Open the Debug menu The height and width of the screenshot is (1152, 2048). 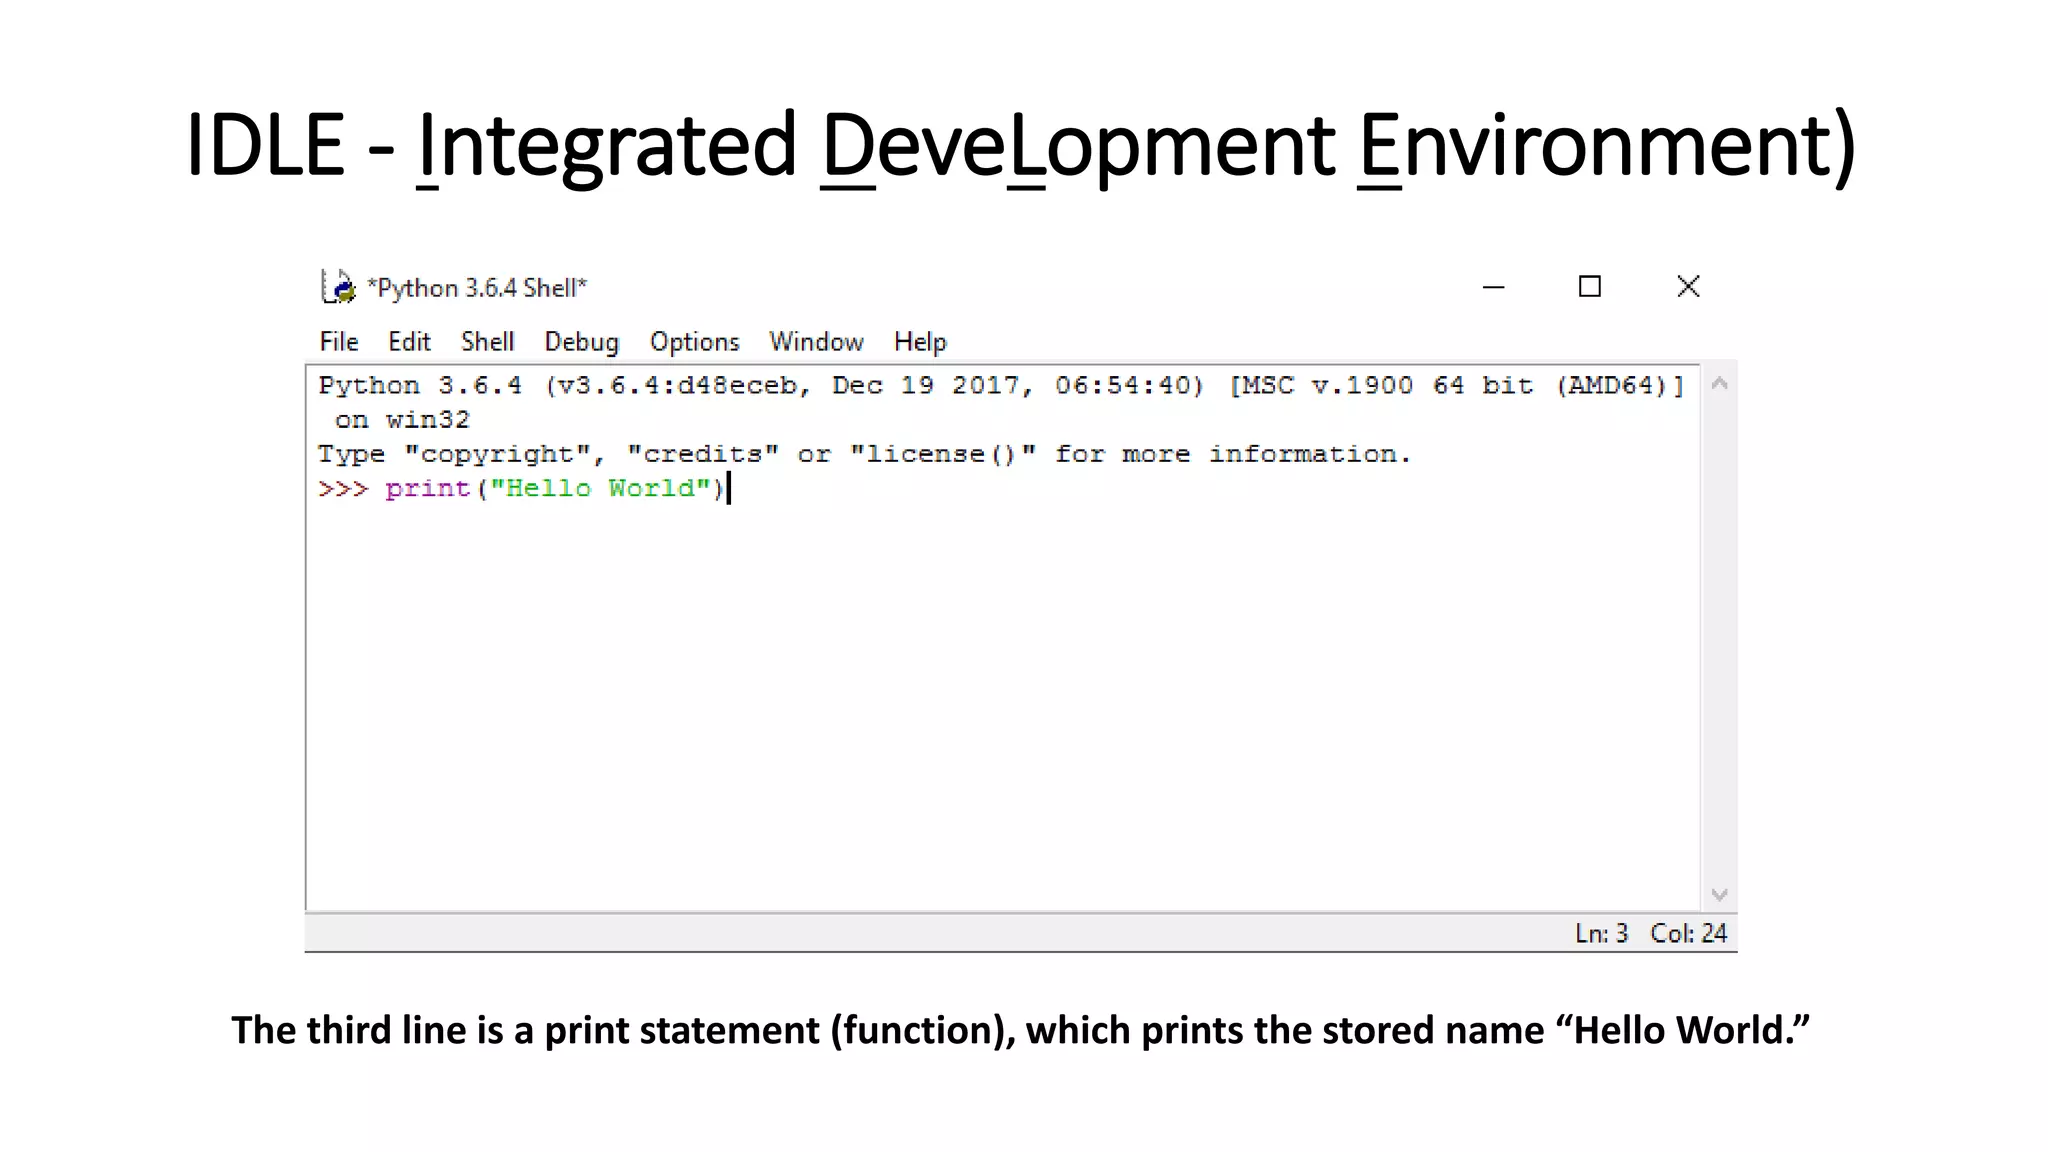coord(581,342)
